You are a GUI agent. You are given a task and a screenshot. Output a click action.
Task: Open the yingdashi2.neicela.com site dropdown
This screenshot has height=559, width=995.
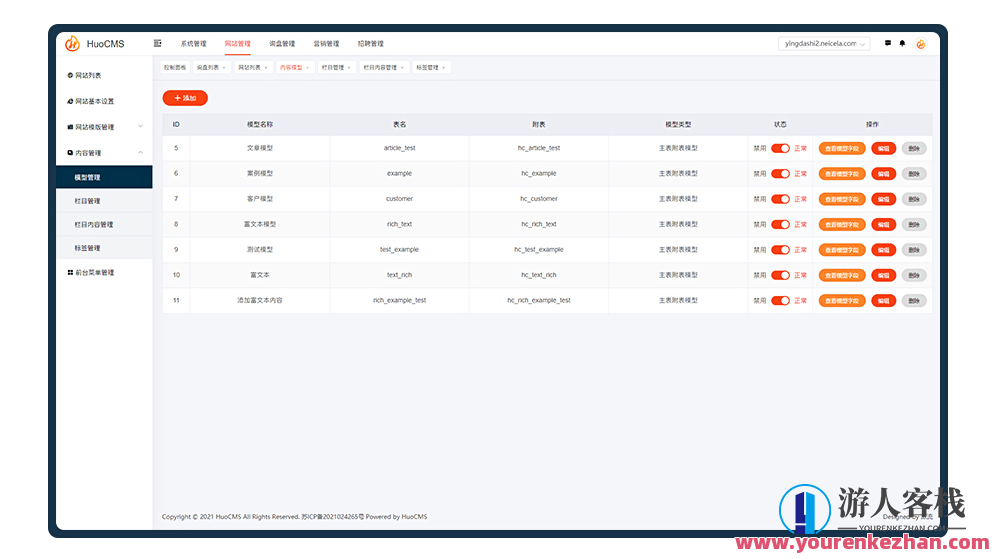[824, 44]
